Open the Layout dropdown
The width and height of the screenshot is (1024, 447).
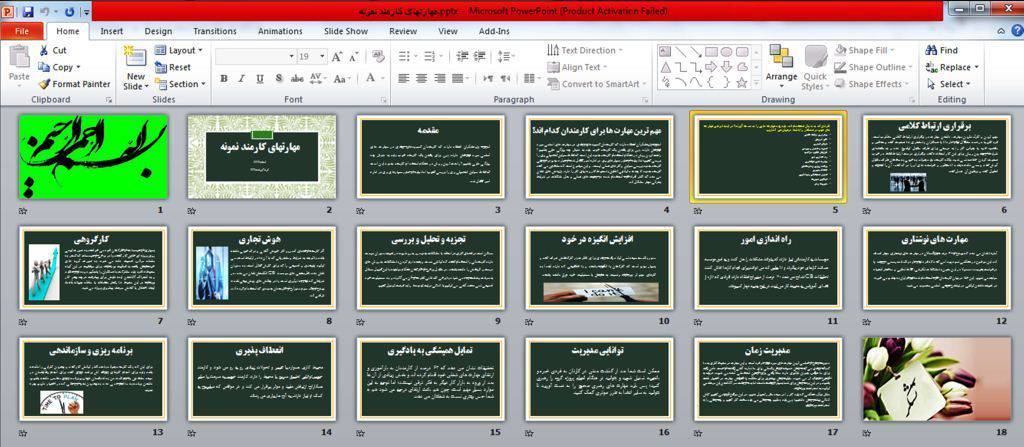179,50
